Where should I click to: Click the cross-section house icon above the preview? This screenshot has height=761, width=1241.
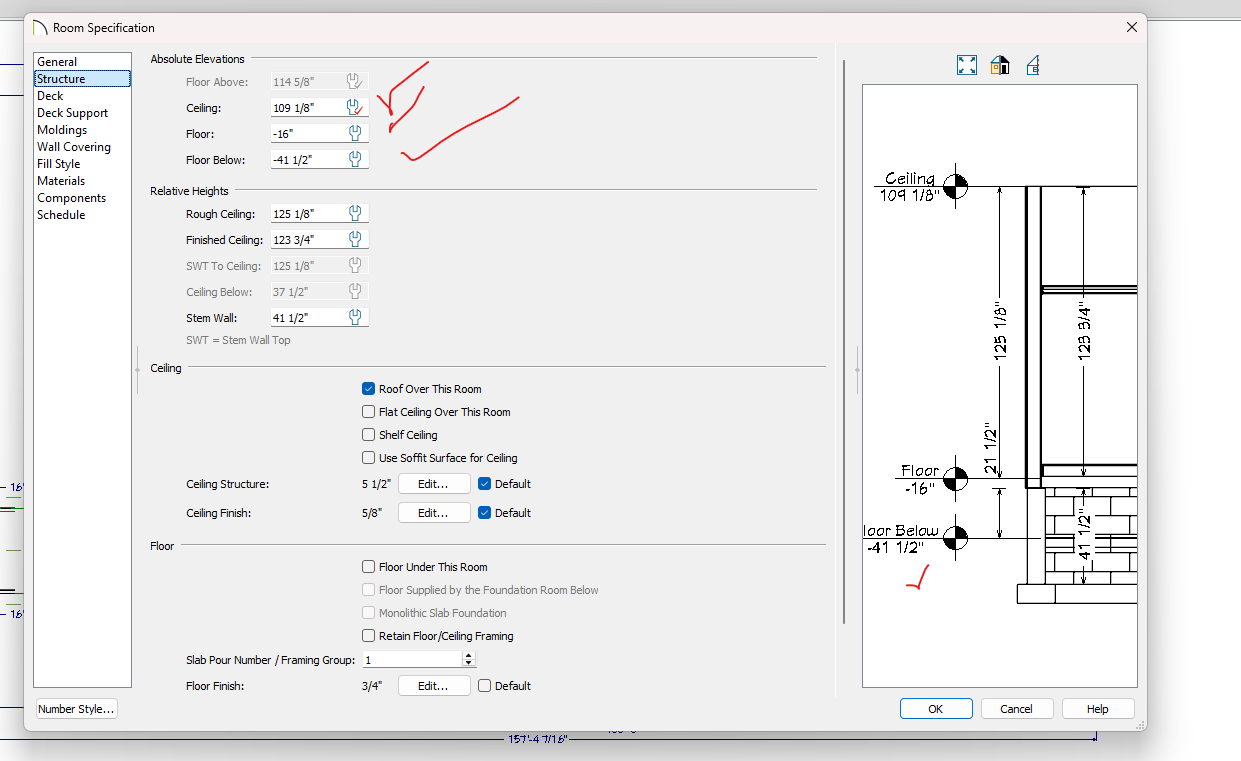click(x=1032, y=65)
